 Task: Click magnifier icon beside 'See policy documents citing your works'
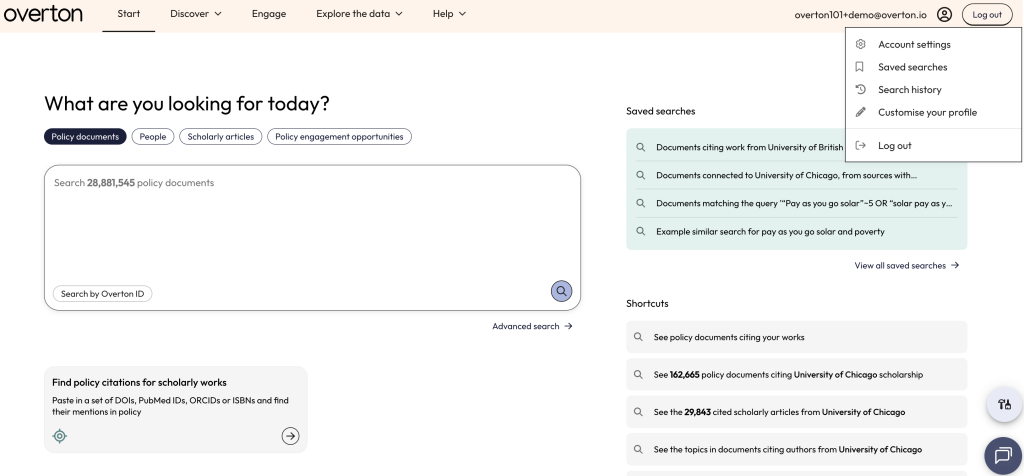pyautogui.click(x=639, y=337)
